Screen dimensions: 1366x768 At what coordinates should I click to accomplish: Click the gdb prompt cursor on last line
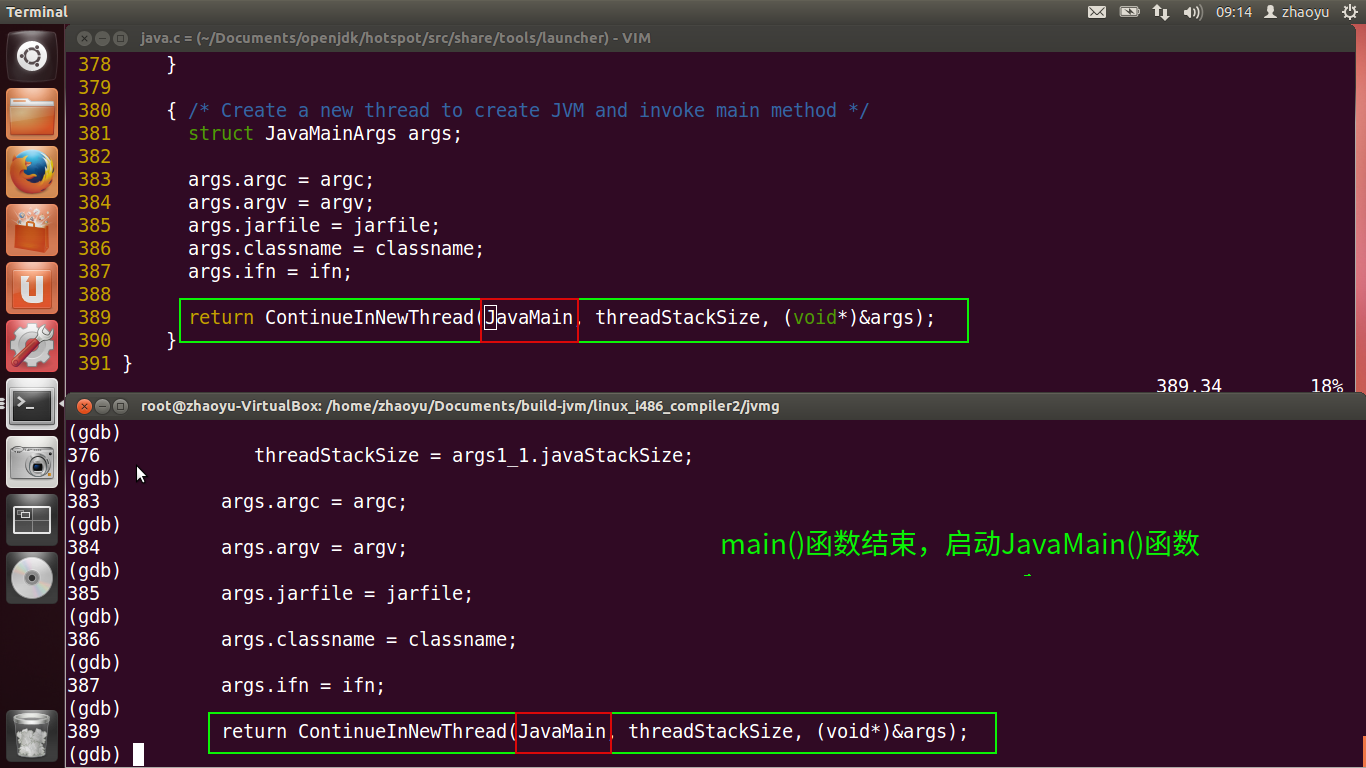click(x=139, y=754)
